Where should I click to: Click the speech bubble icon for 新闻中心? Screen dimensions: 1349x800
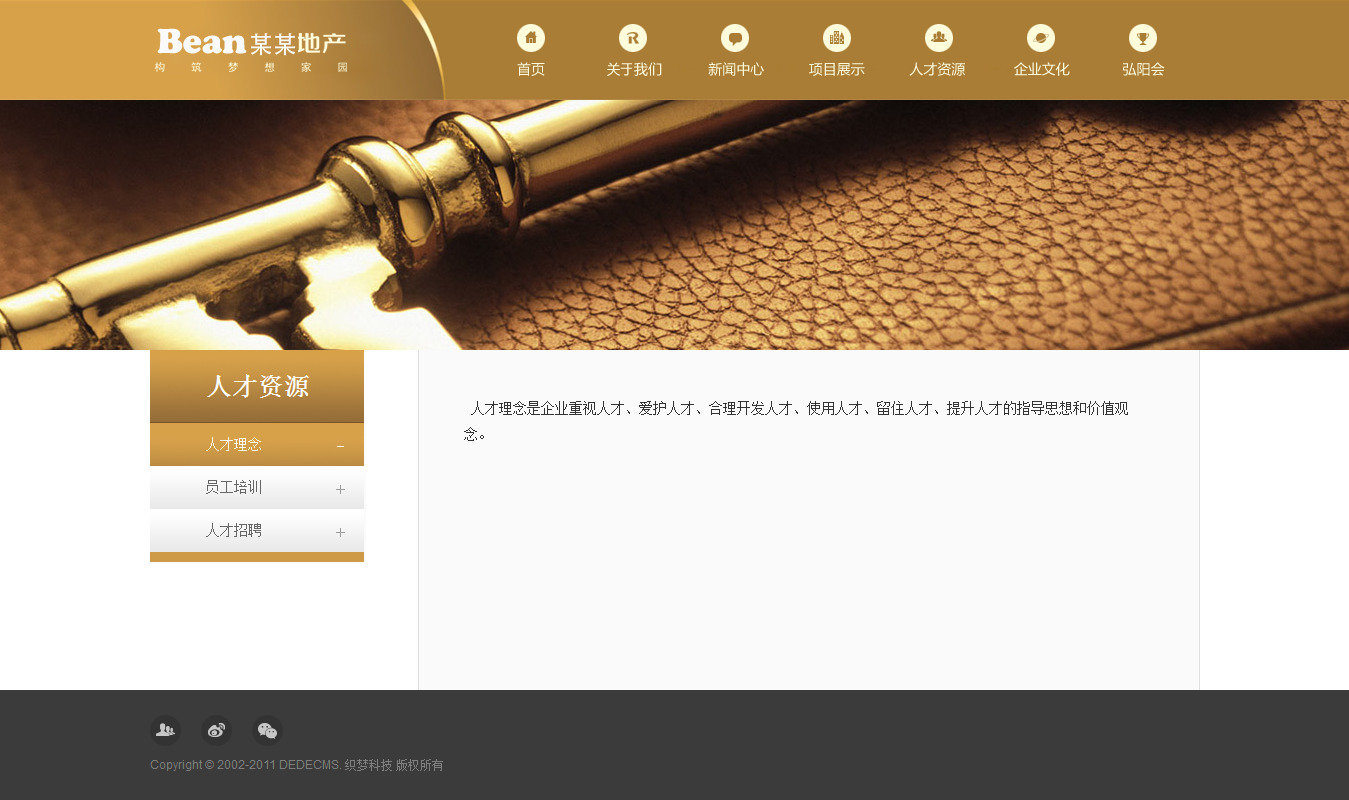735,38
